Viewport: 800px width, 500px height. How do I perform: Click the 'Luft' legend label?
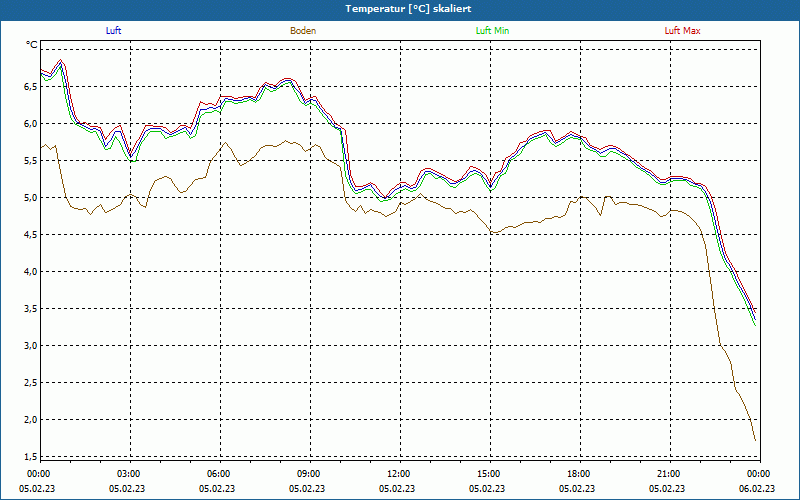pos(113,31)
